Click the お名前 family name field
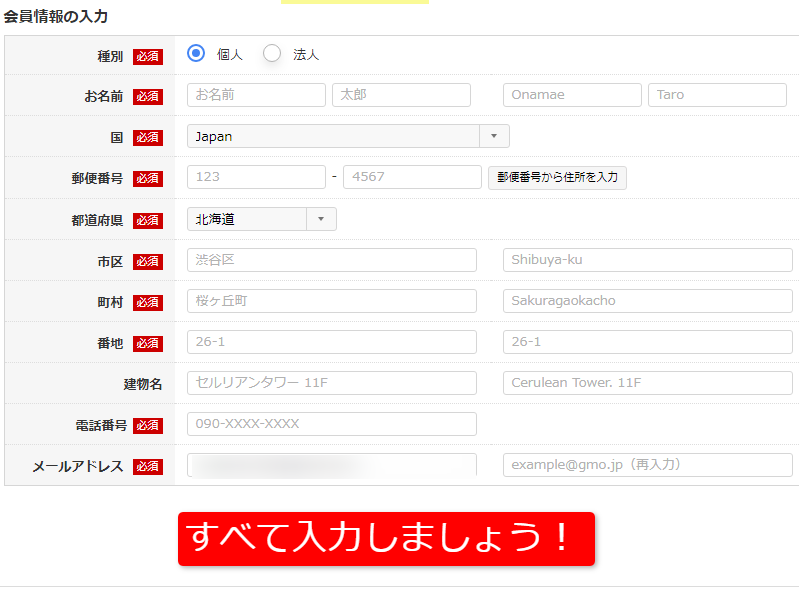799x606 pixels. coord(256,95)
